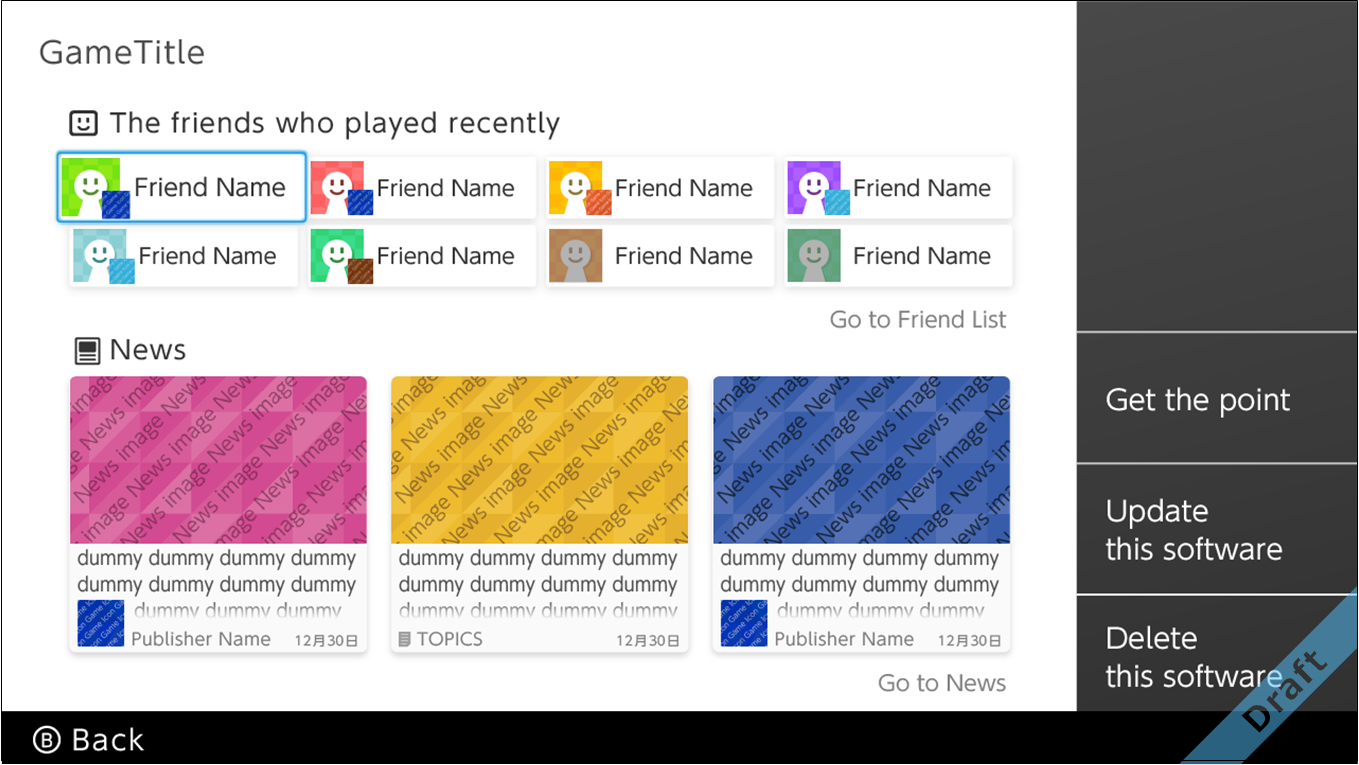Viewport: 1359px width, 765px height.
Task: Follow the Go to Friend List link
Action: click(918, 320)
